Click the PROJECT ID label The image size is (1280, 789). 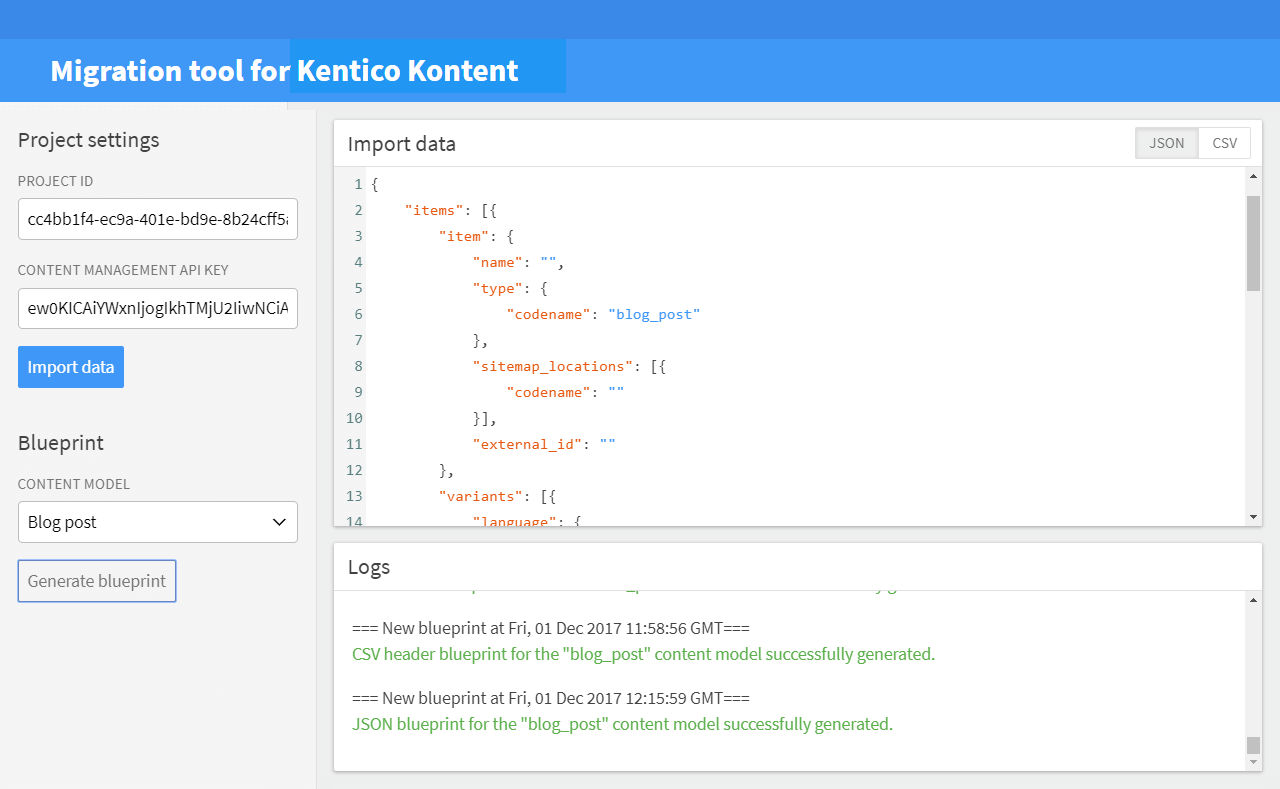(55, 181)
